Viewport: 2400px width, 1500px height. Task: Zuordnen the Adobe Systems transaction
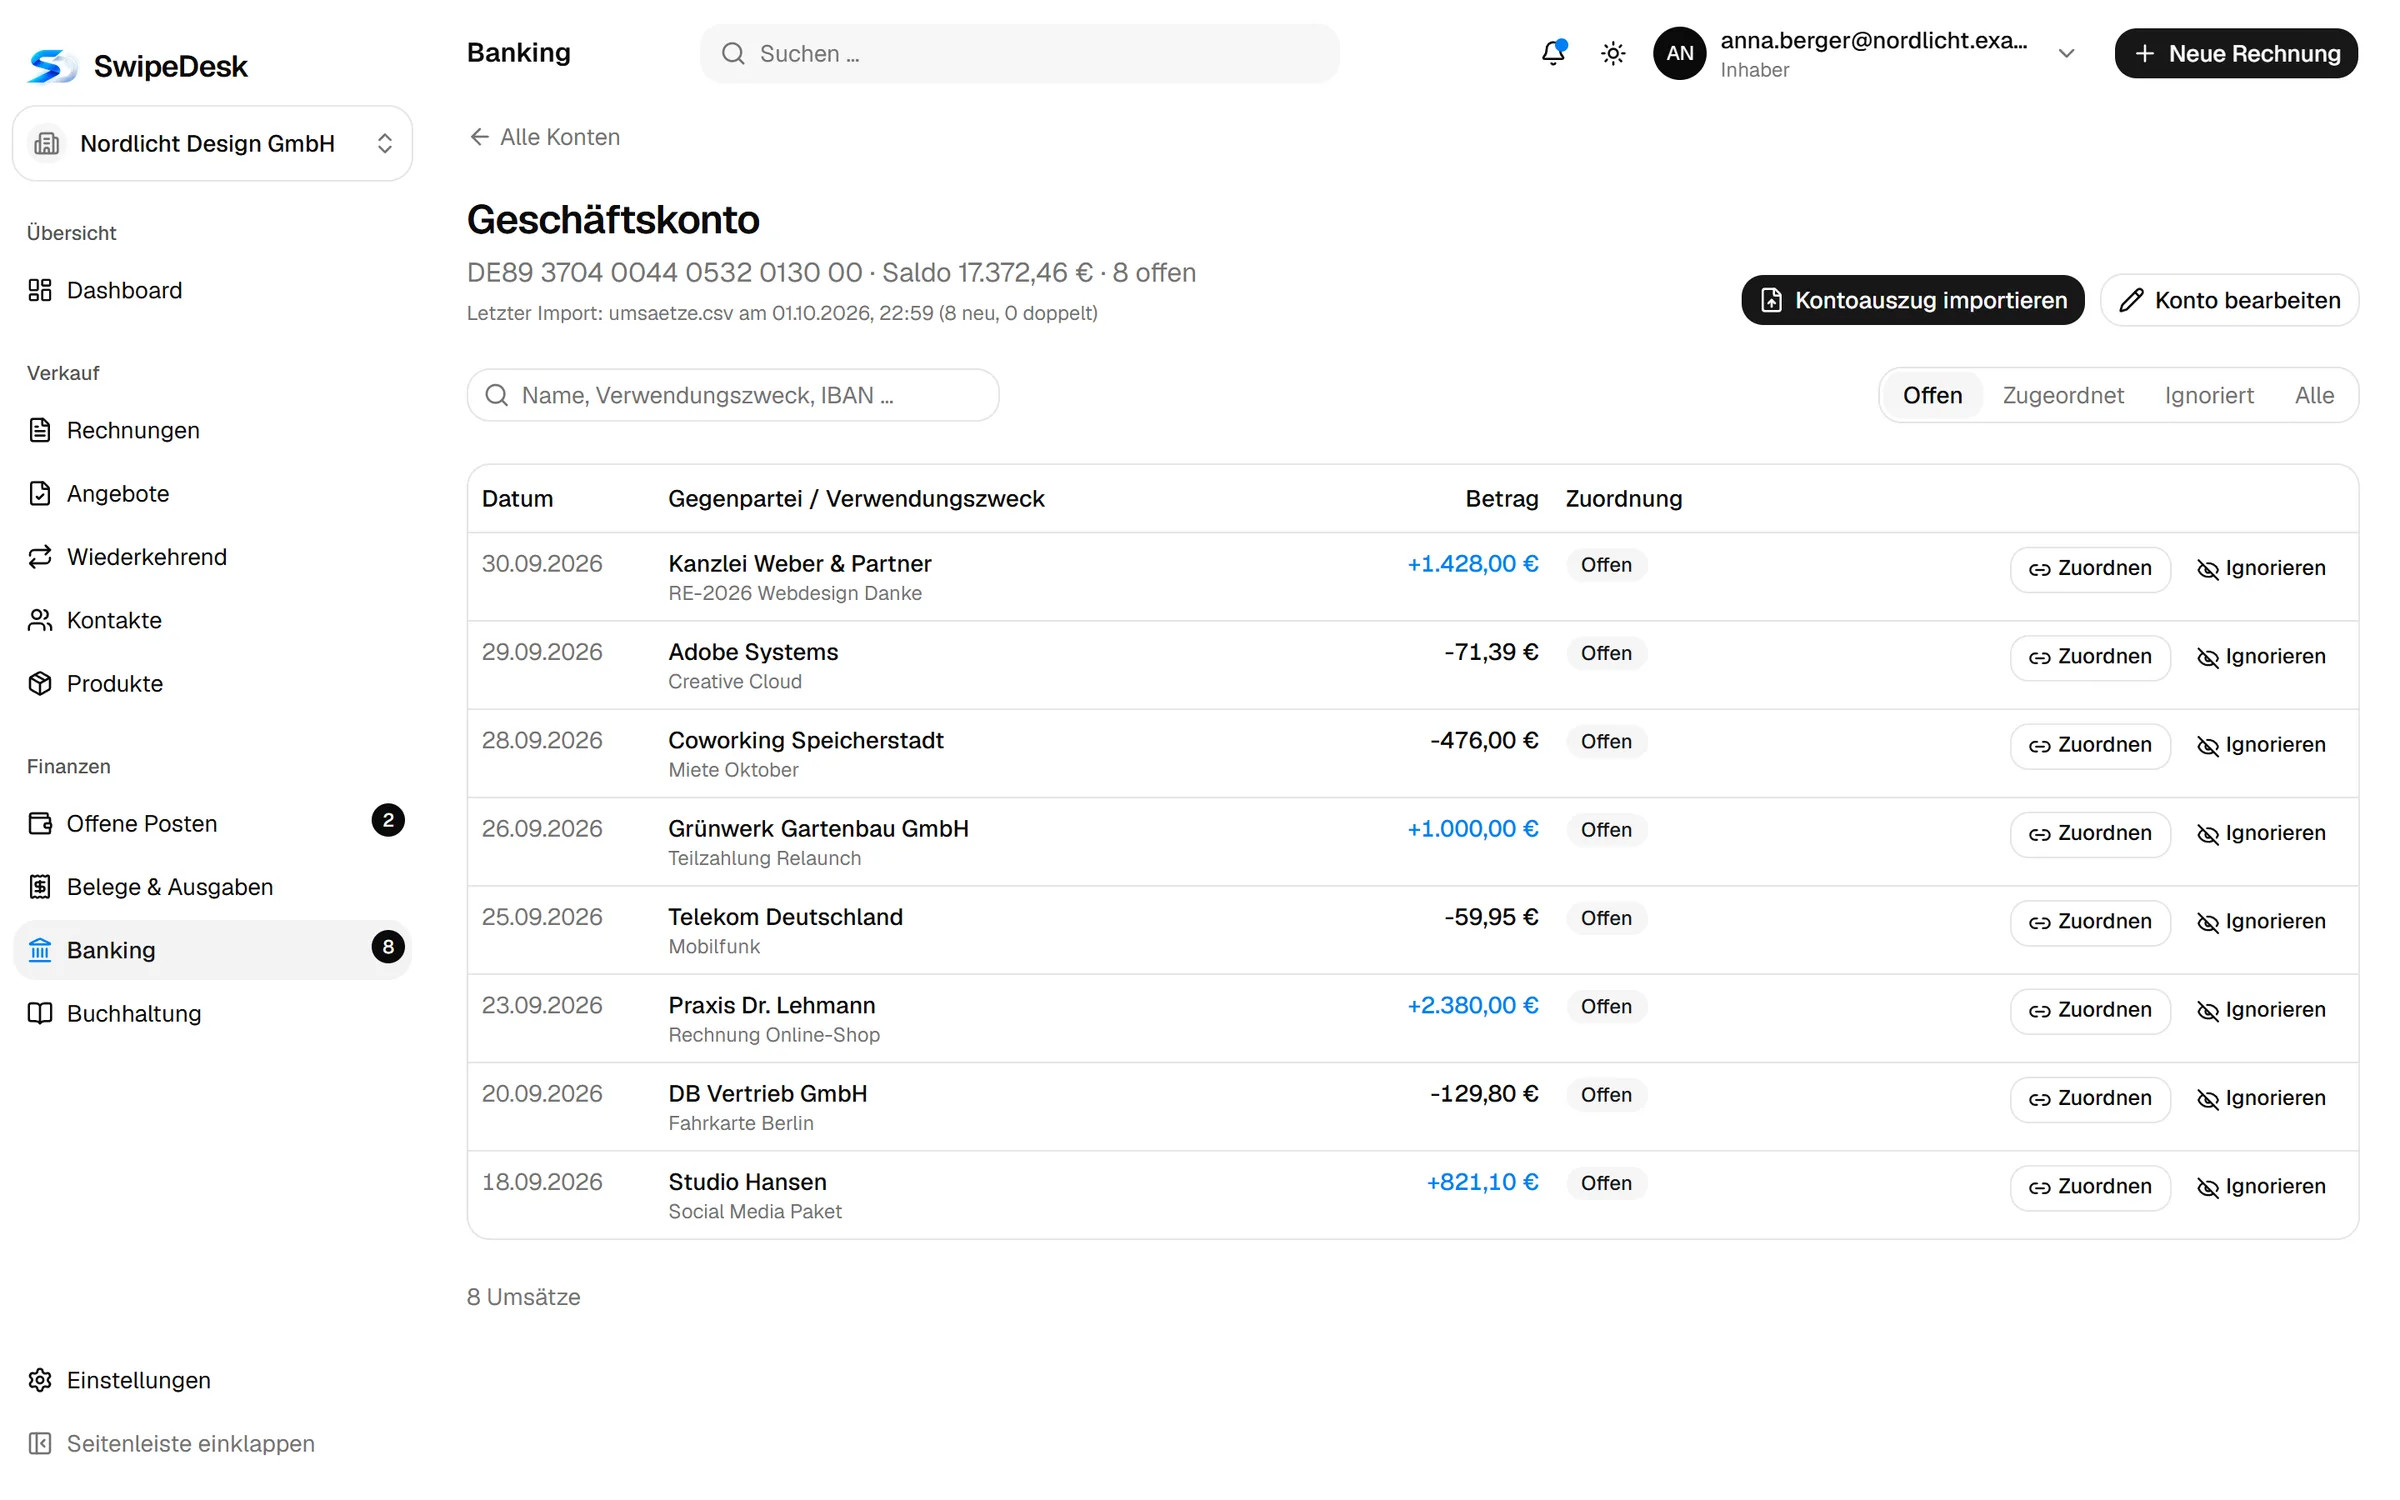2090,657
